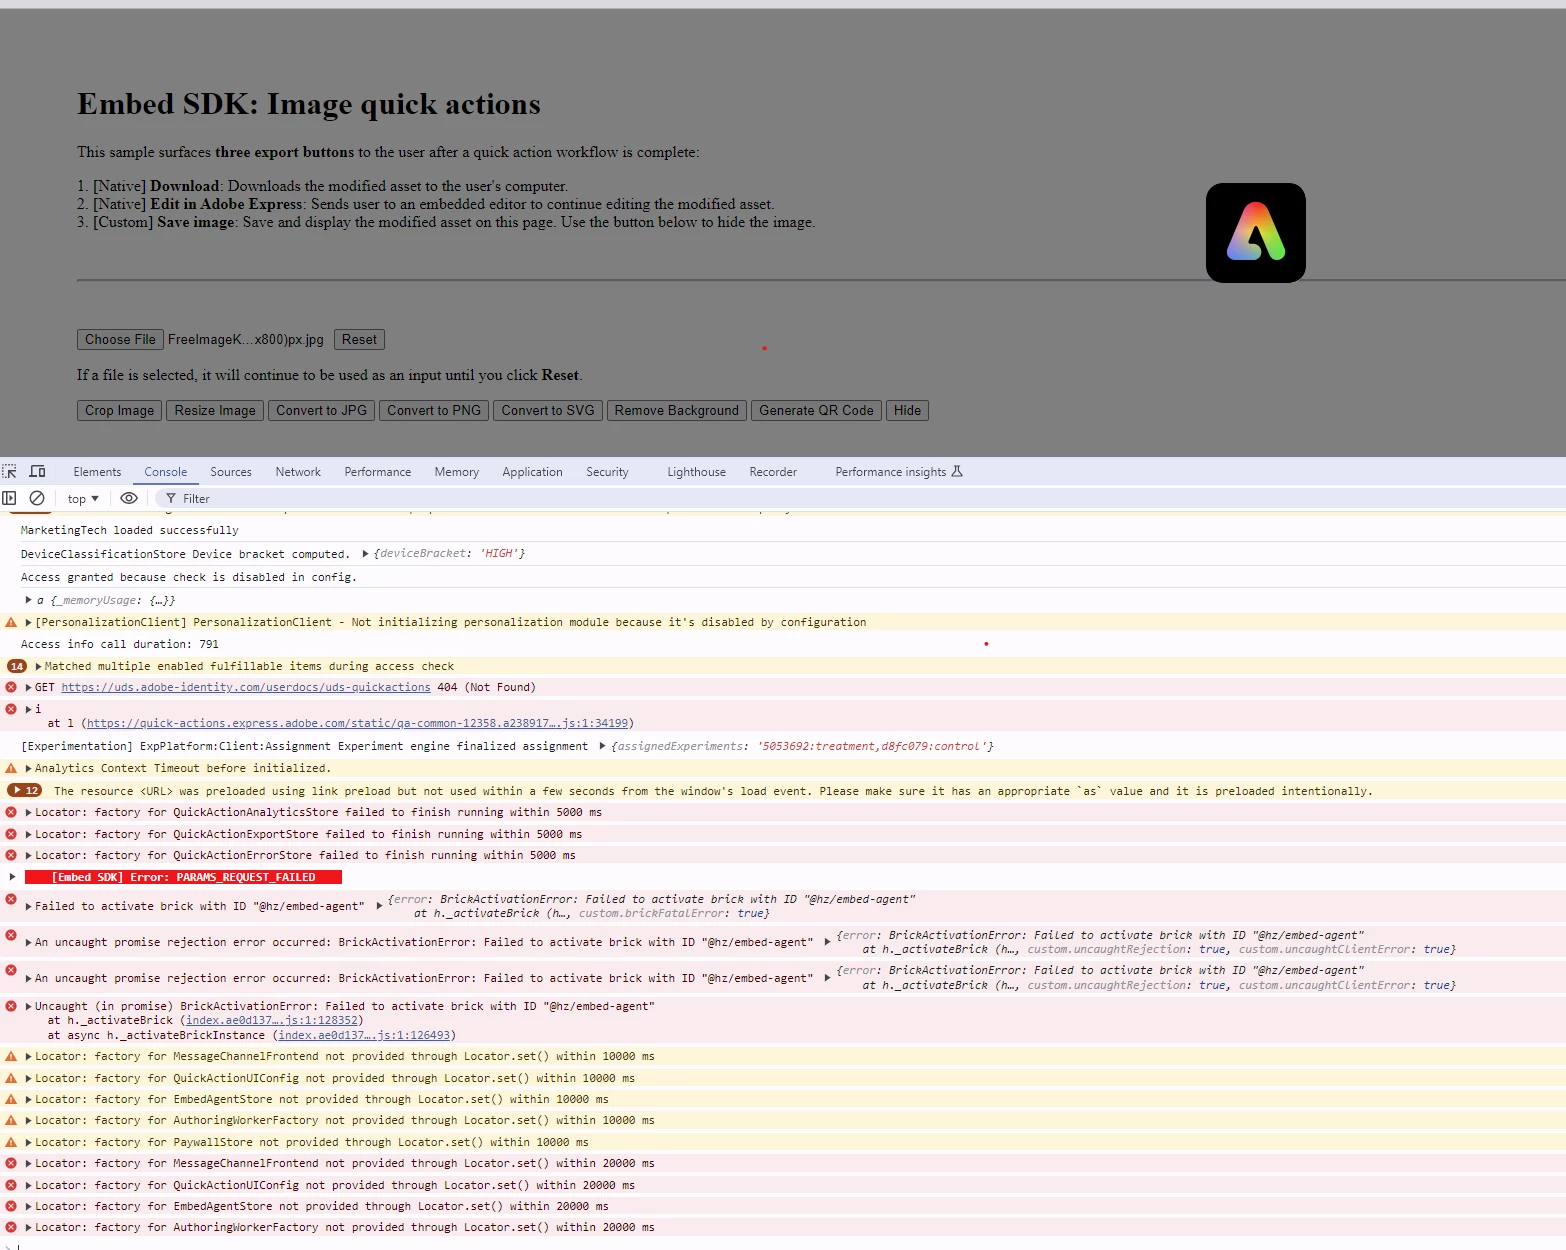
Task: Open the Performance tab
Action: [x=378, y=472]
